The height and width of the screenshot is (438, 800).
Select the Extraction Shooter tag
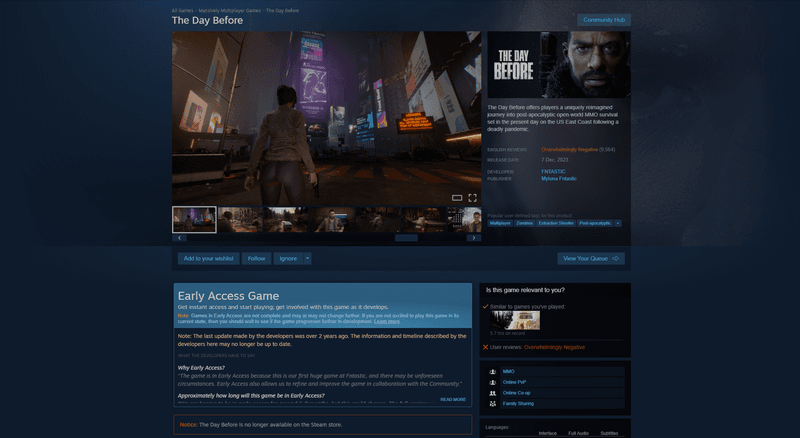[x=556, y=223]
